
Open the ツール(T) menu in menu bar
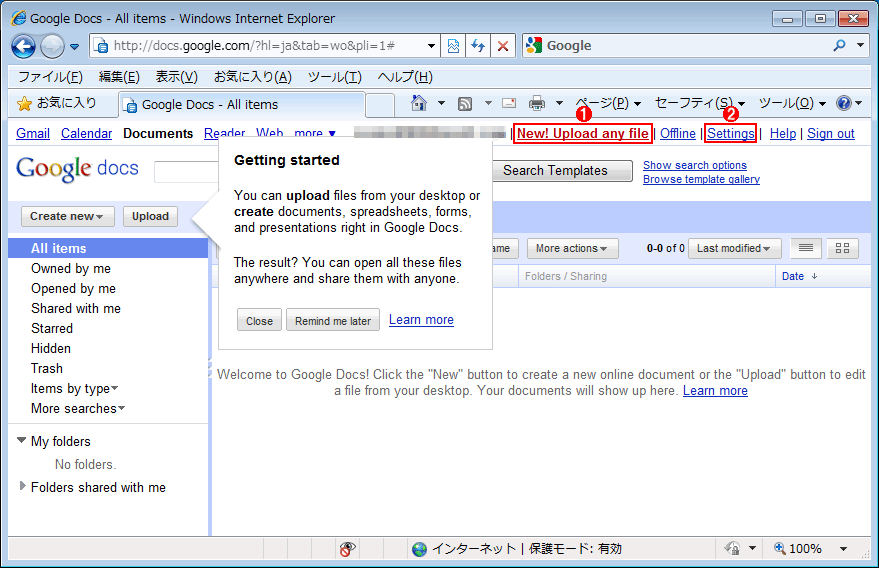(x=335, y=77)
